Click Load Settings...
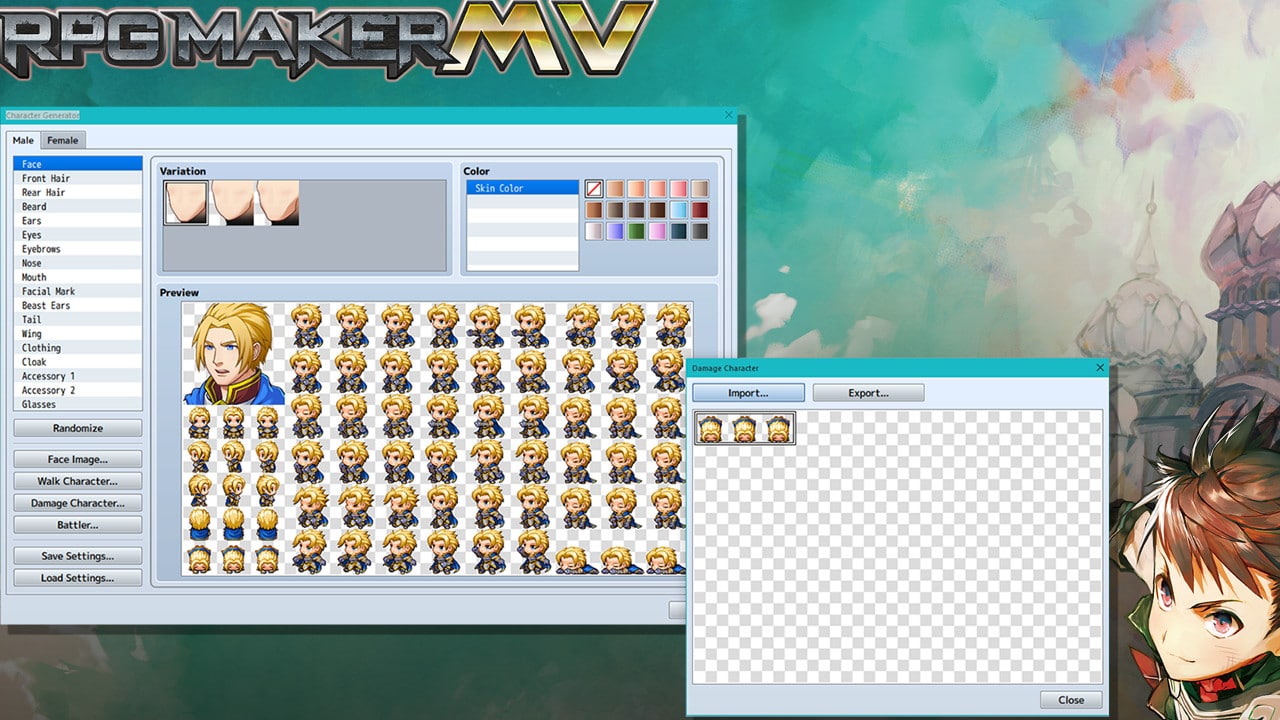The width and height of the screenshot is (1280, 720). click(x=78, y=578)
